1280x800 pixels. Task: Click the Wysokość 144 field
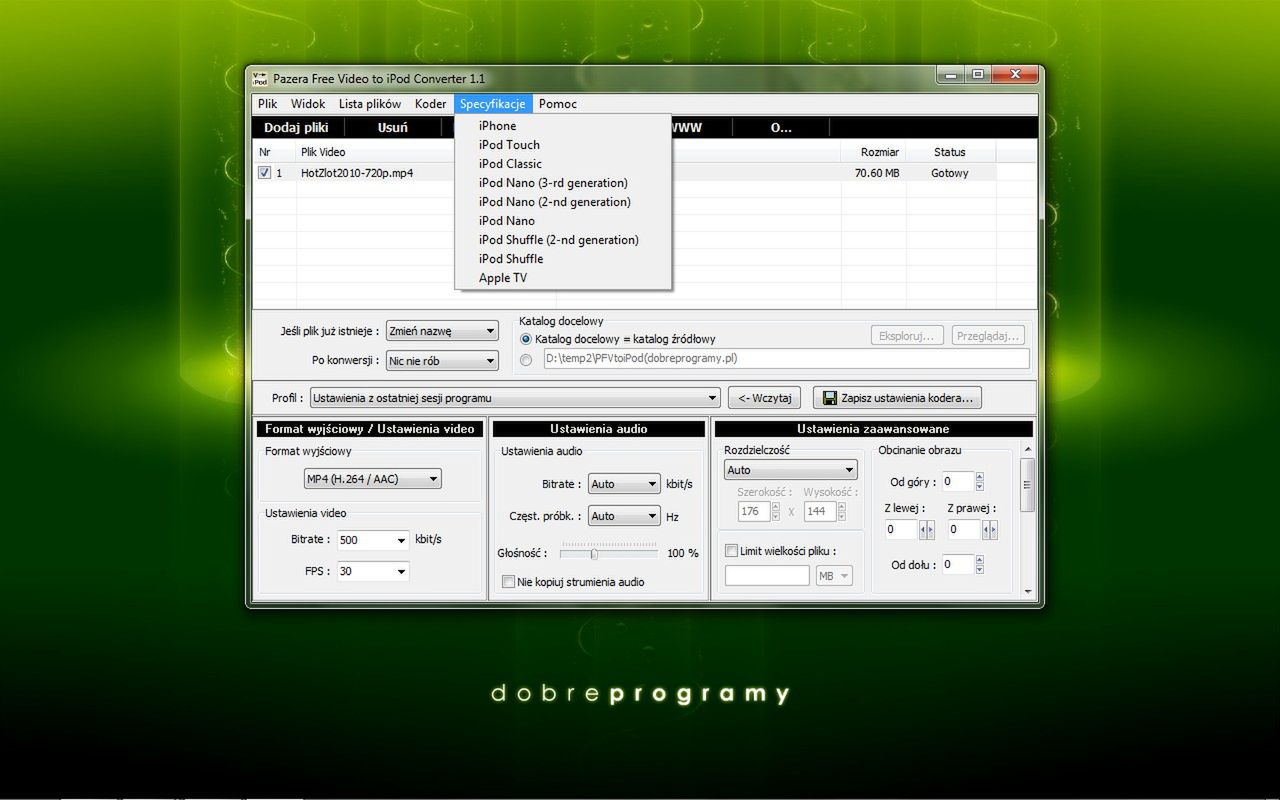[820, 511]
